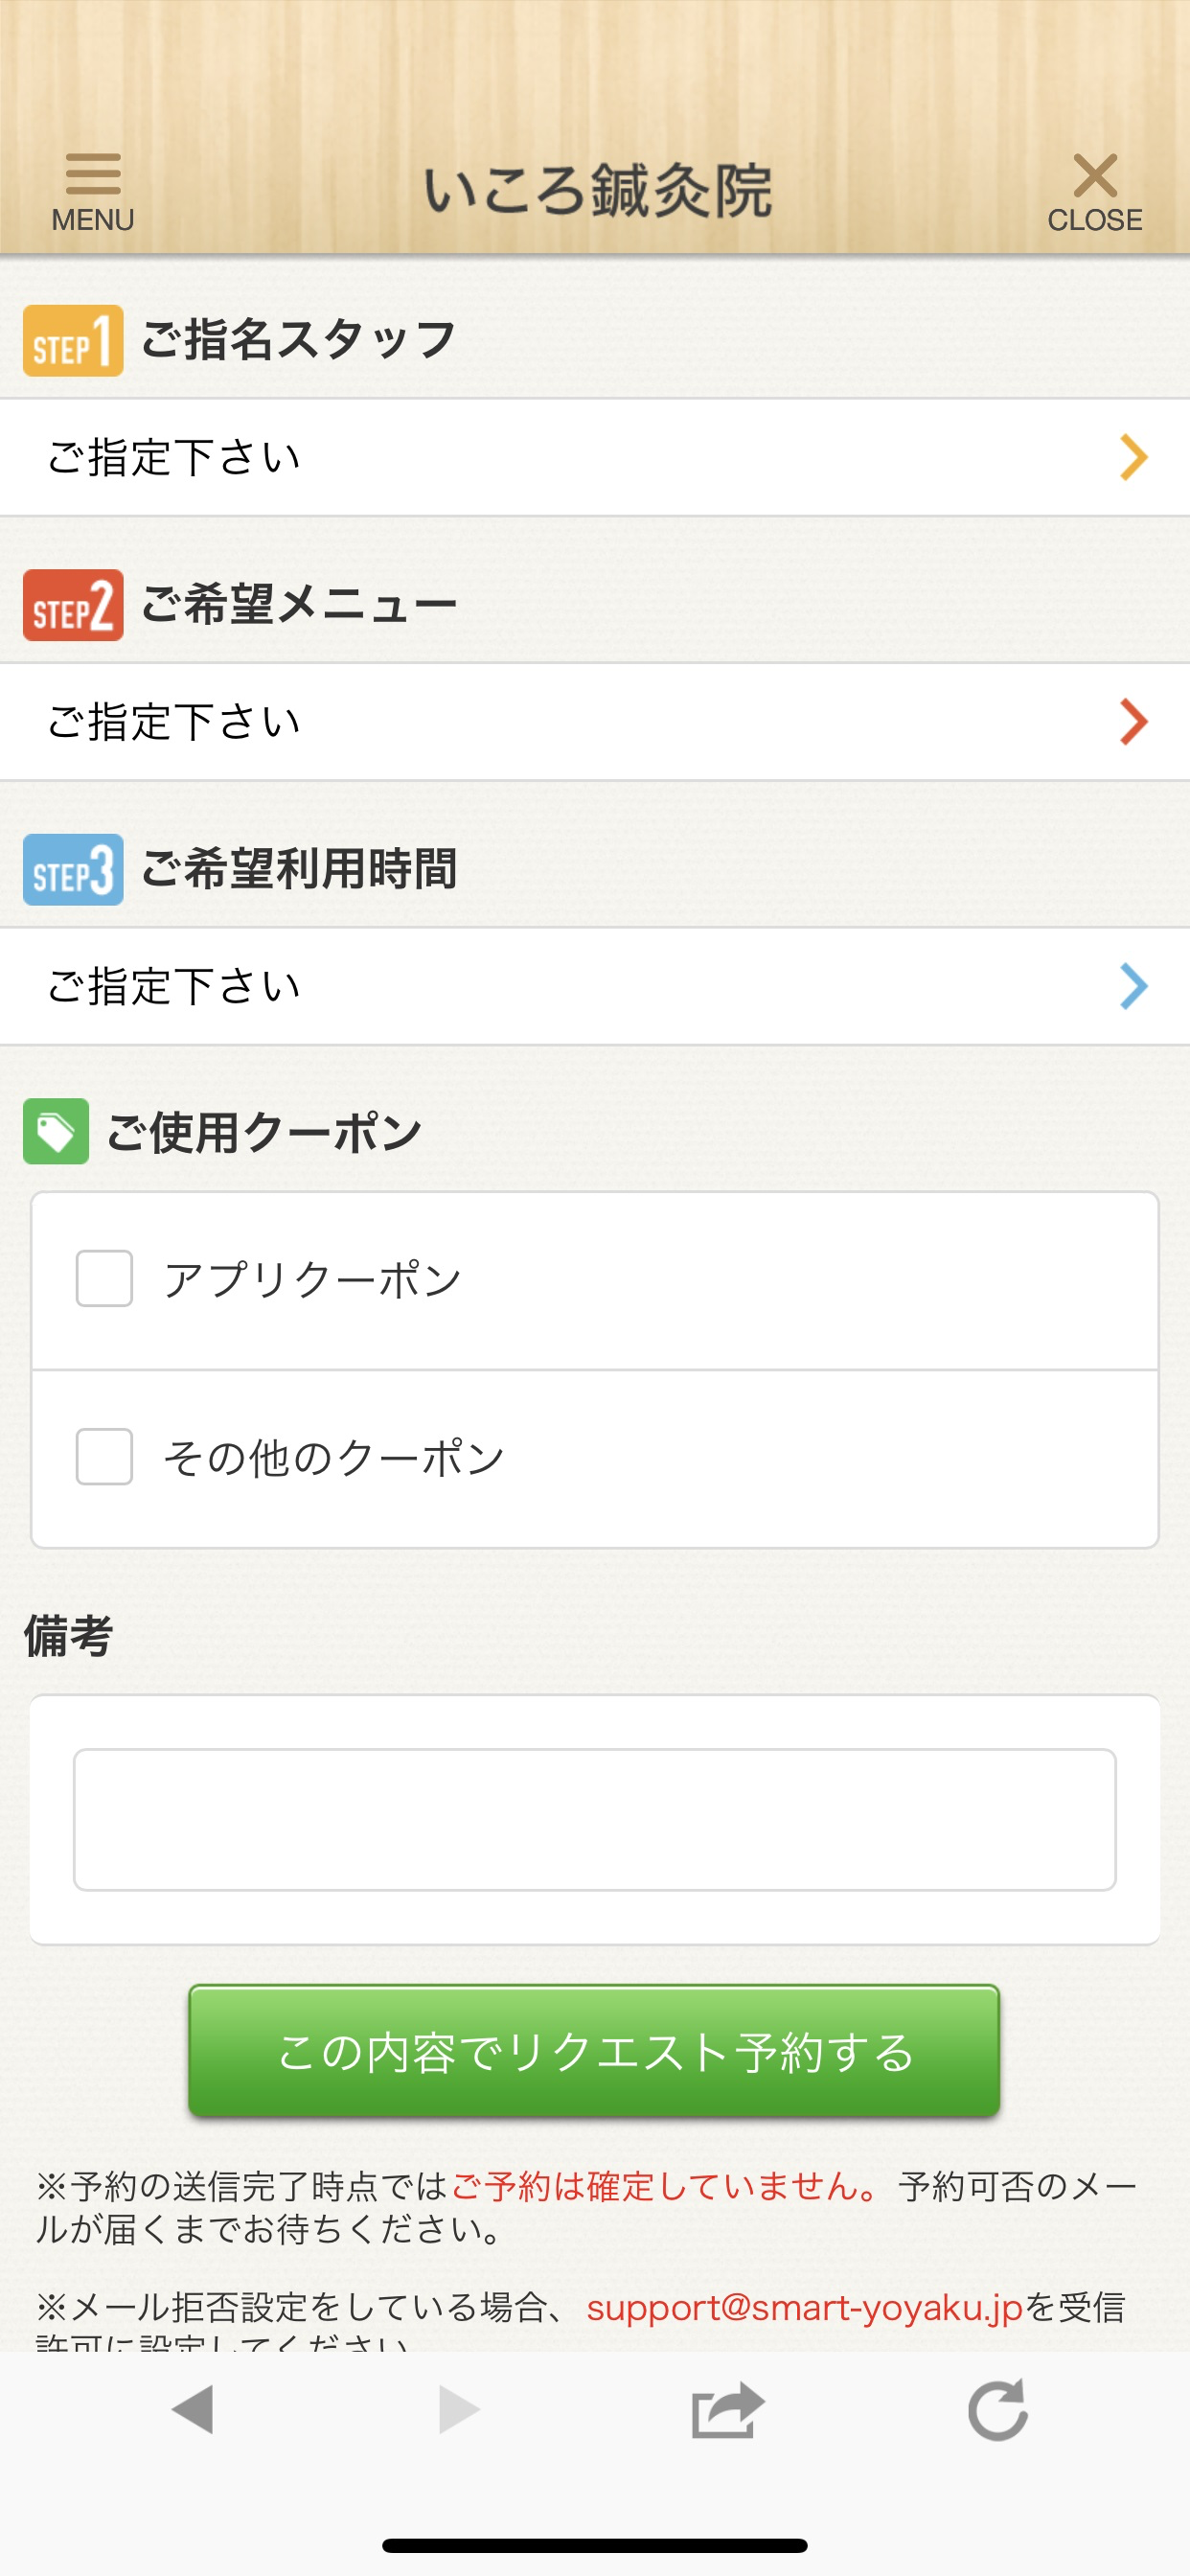
Task: Expand the menu selection red chevron
Action: click(x=1133, y=722)
